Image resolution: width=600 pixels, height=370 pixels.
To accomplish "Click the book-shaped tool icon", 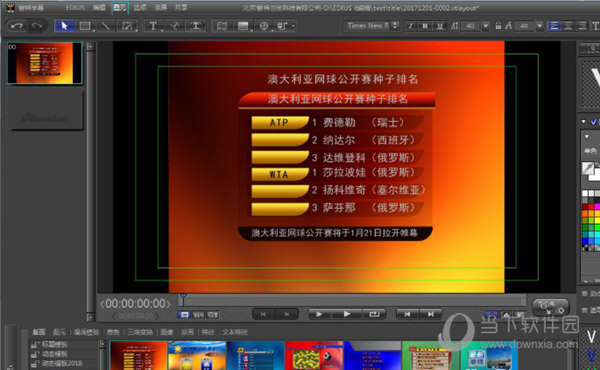I will (222, 26).
